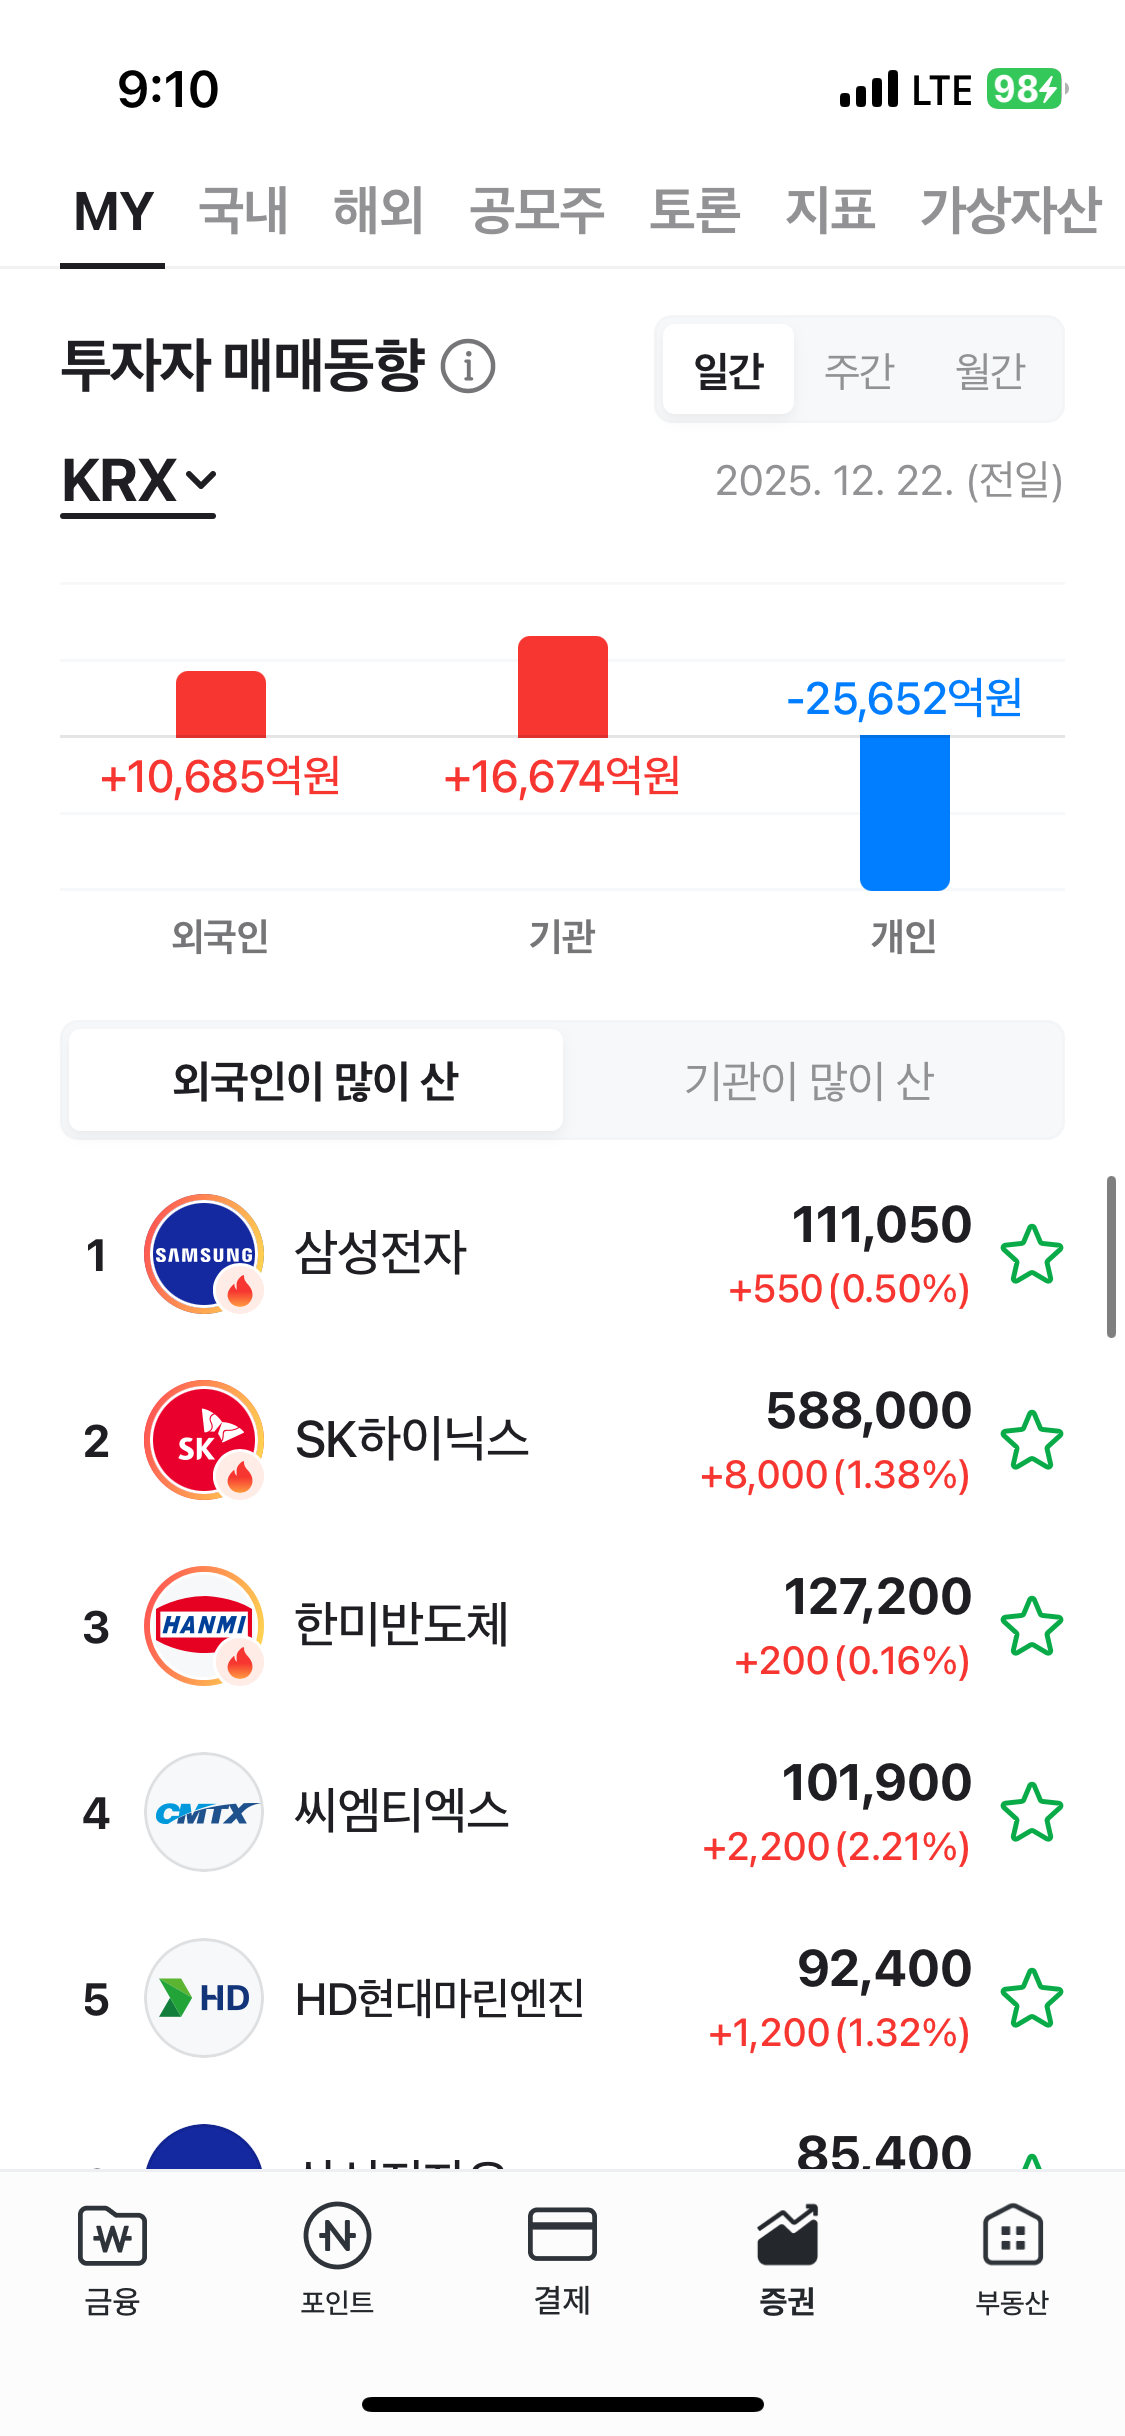This screenshot has height=2436, width=1125.
Task: Tap the 증권 chart icon
Action: (787, 2234)
